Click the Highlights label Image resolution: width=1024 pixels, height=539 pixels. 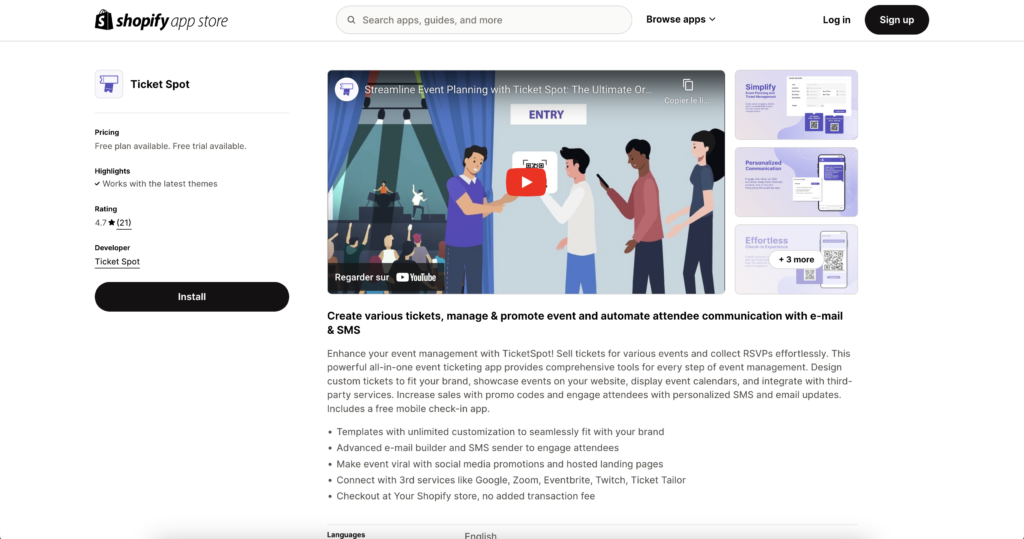pyautogui.click(x=112, y=171)
